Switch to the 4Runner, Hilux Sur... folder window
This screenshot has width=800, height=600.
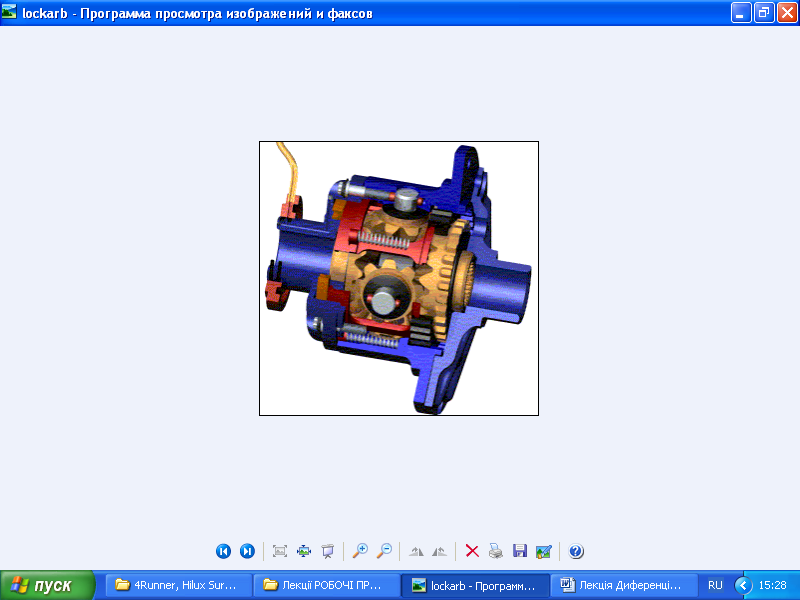coord(179,585)
